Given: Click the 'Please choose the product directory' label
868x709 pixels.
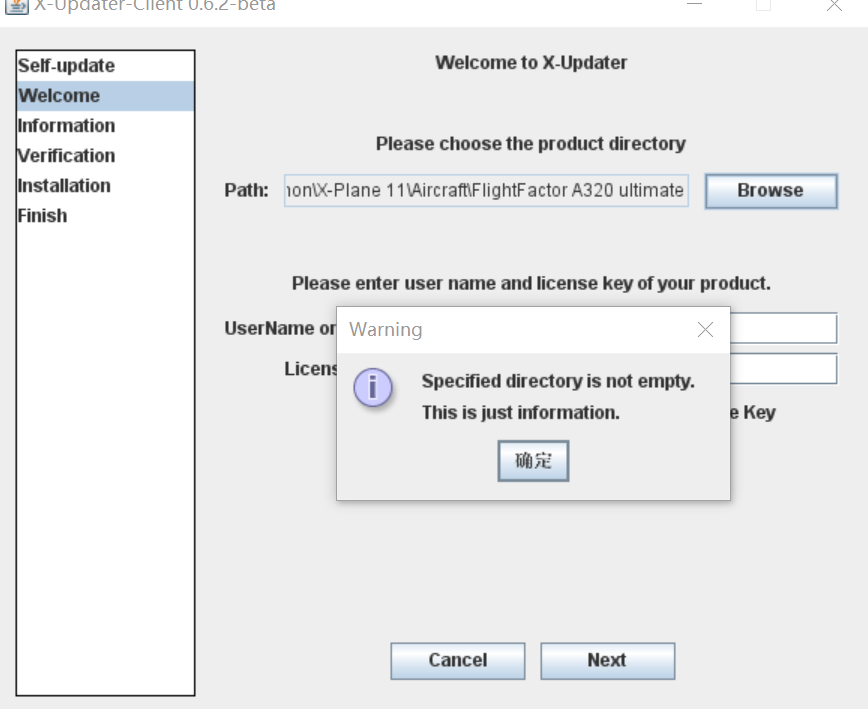Looking at the screenshot, I should (531, 144).
